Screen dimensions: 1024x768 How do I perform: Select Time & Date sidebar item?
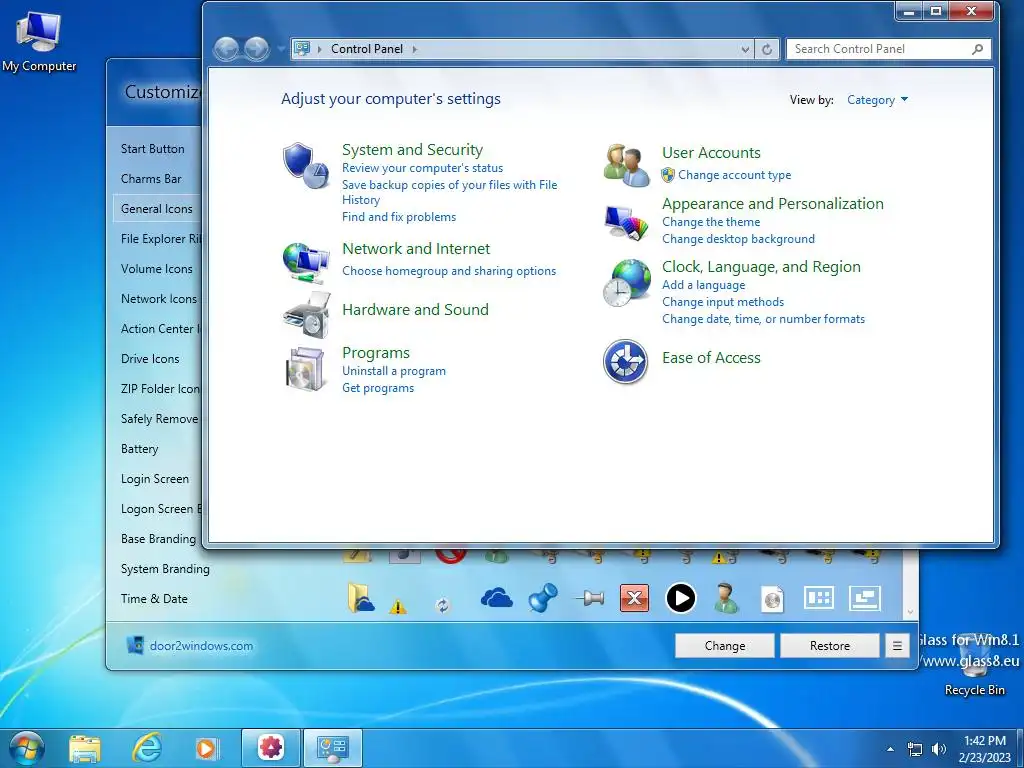click(154, 599)
